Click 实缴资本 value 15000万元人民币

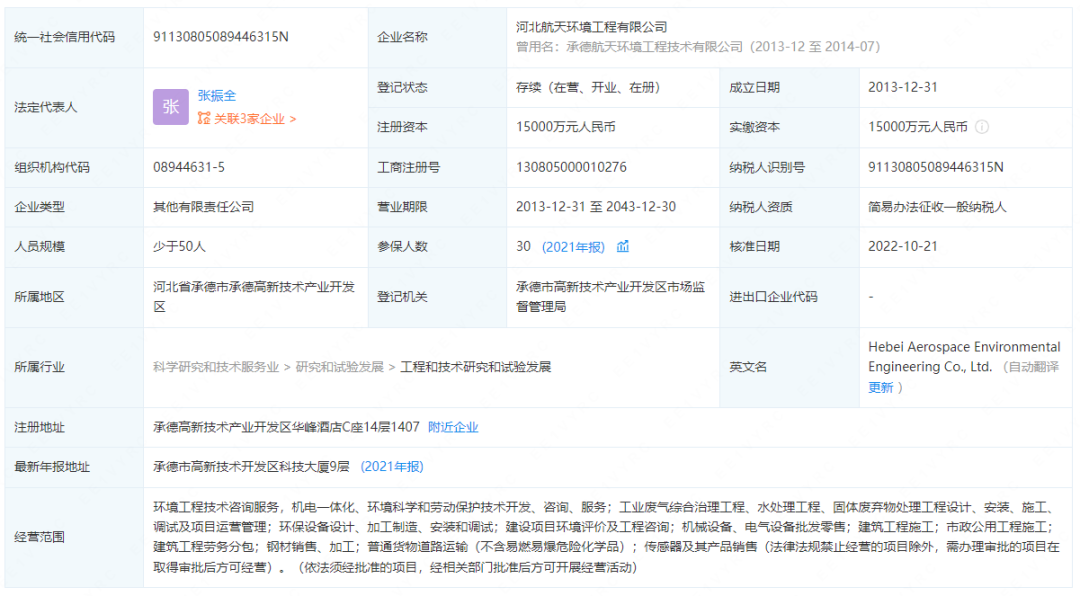(x=917, y=127)
